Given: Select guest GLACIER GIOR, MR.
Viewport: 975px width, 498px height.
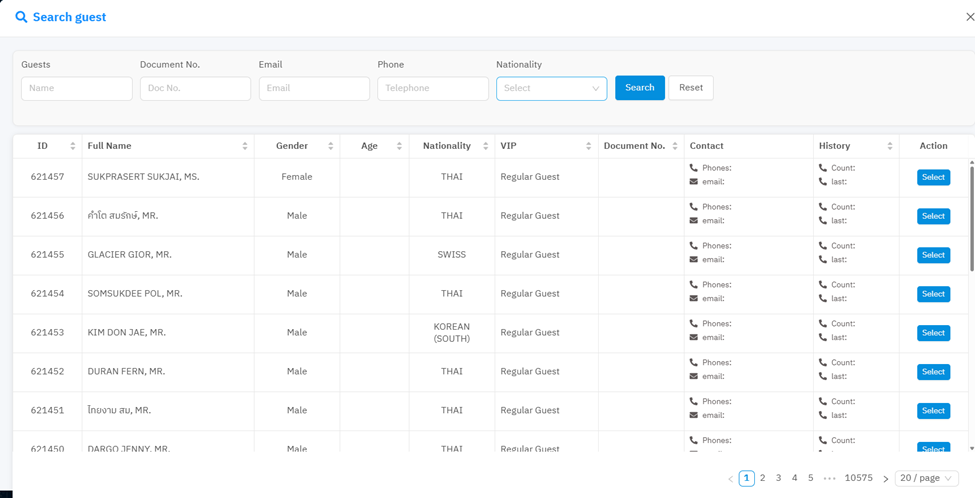Looking at the screenshot, I should click(x=933, y=255).
